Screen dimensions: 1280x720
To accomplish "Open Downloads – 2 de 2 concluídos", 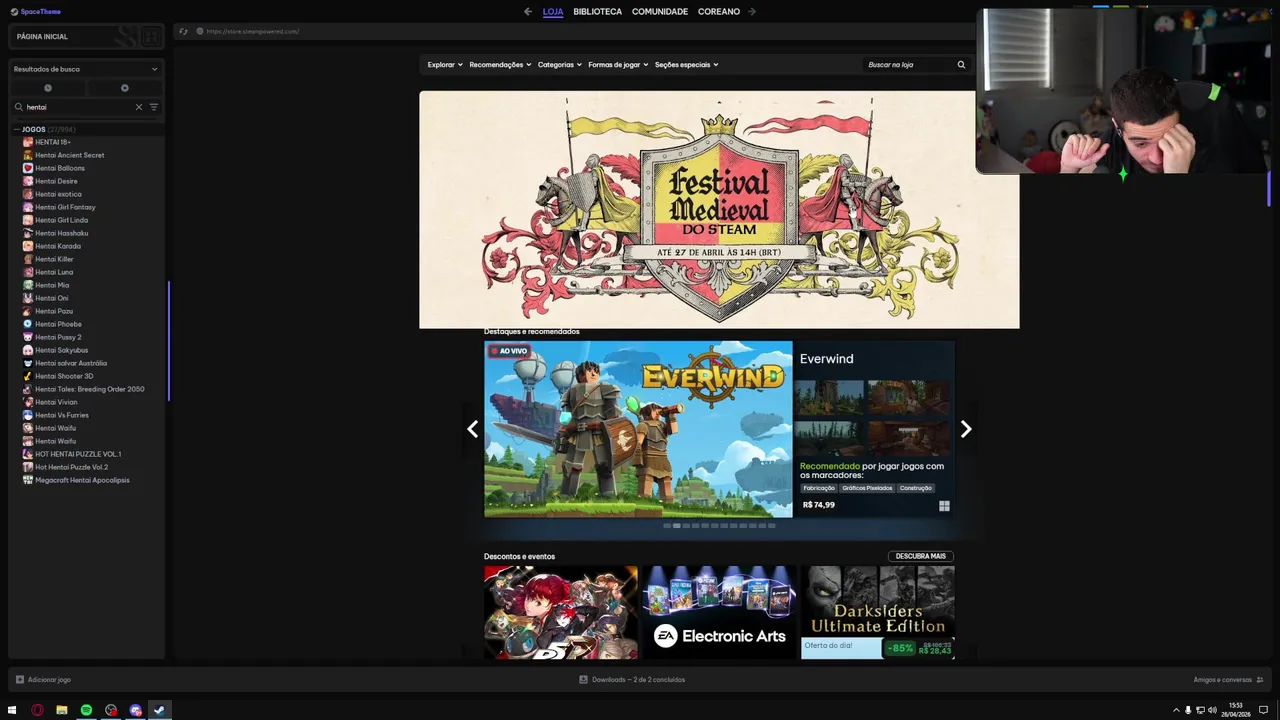I will coord(638,680).
